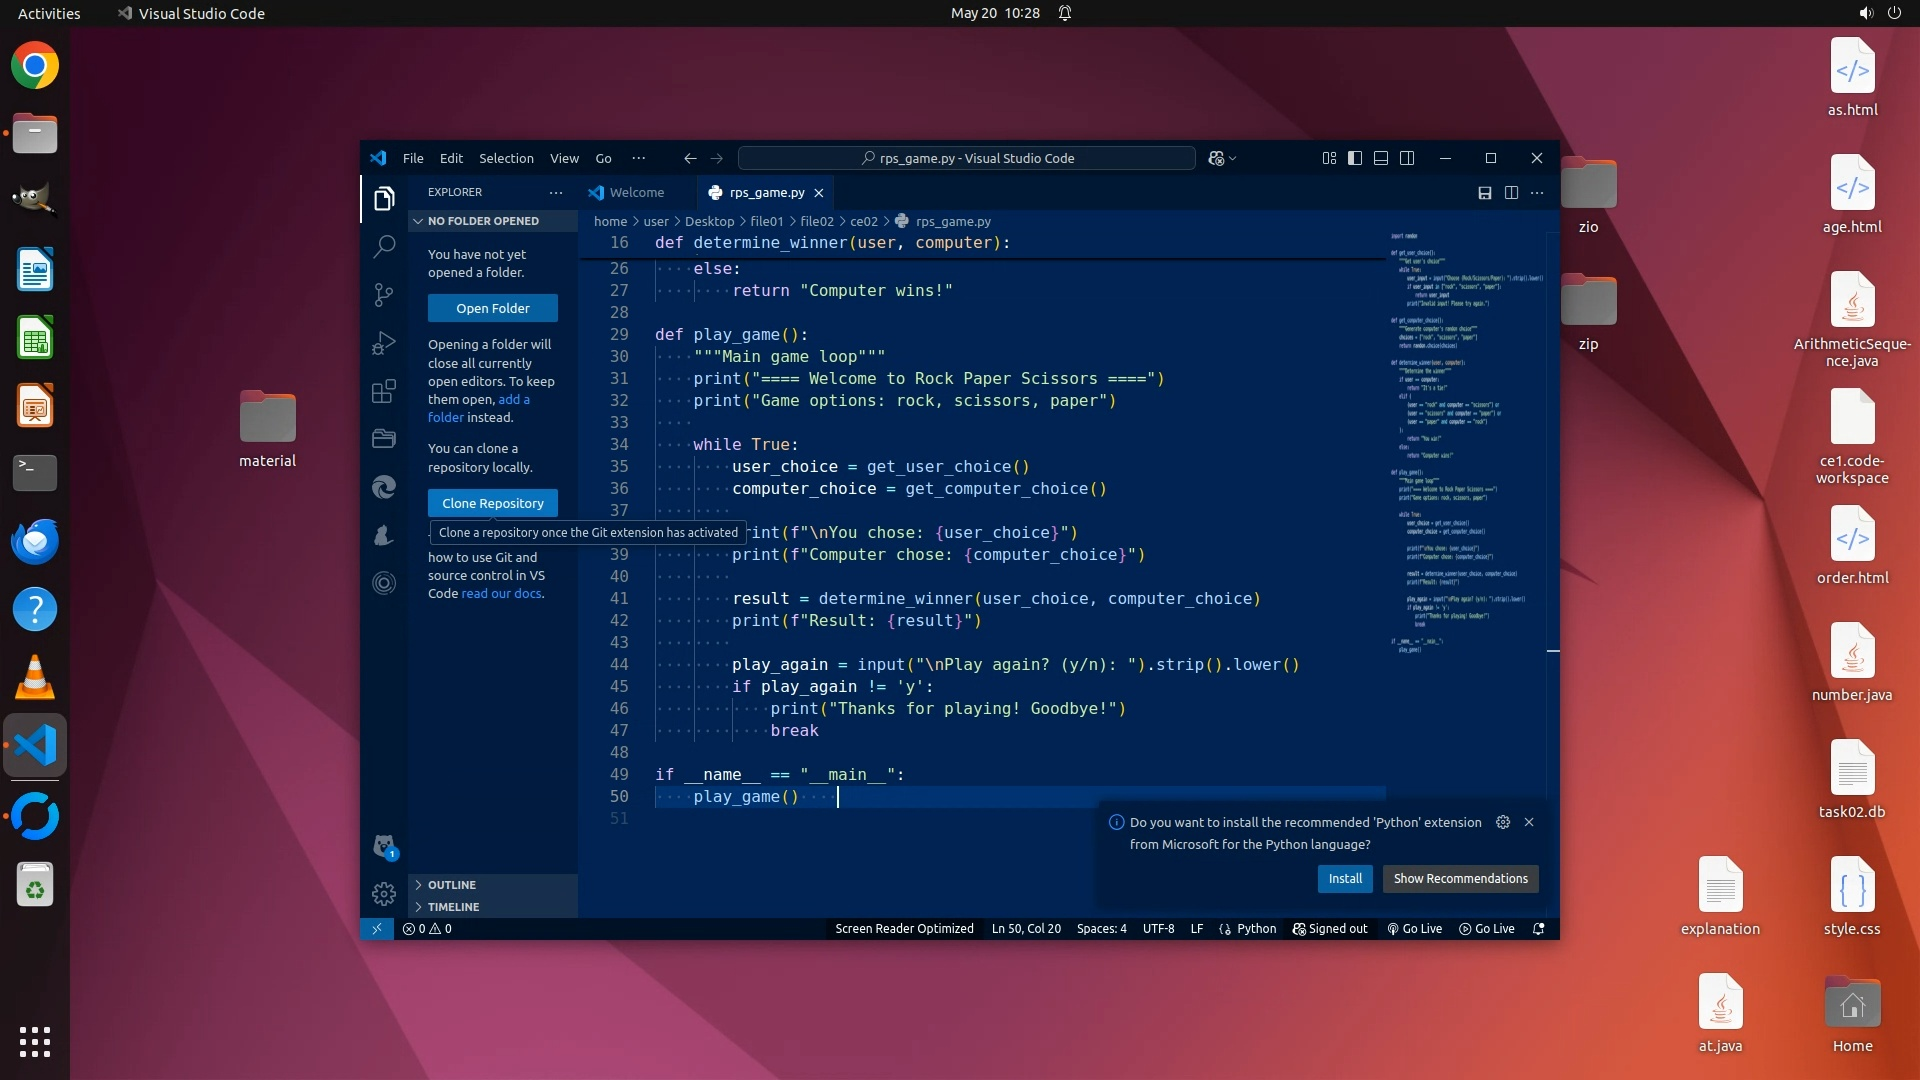Toggle the bottom Panel visibility
1920x1080 pixels.
click(x=1381, y=158)
